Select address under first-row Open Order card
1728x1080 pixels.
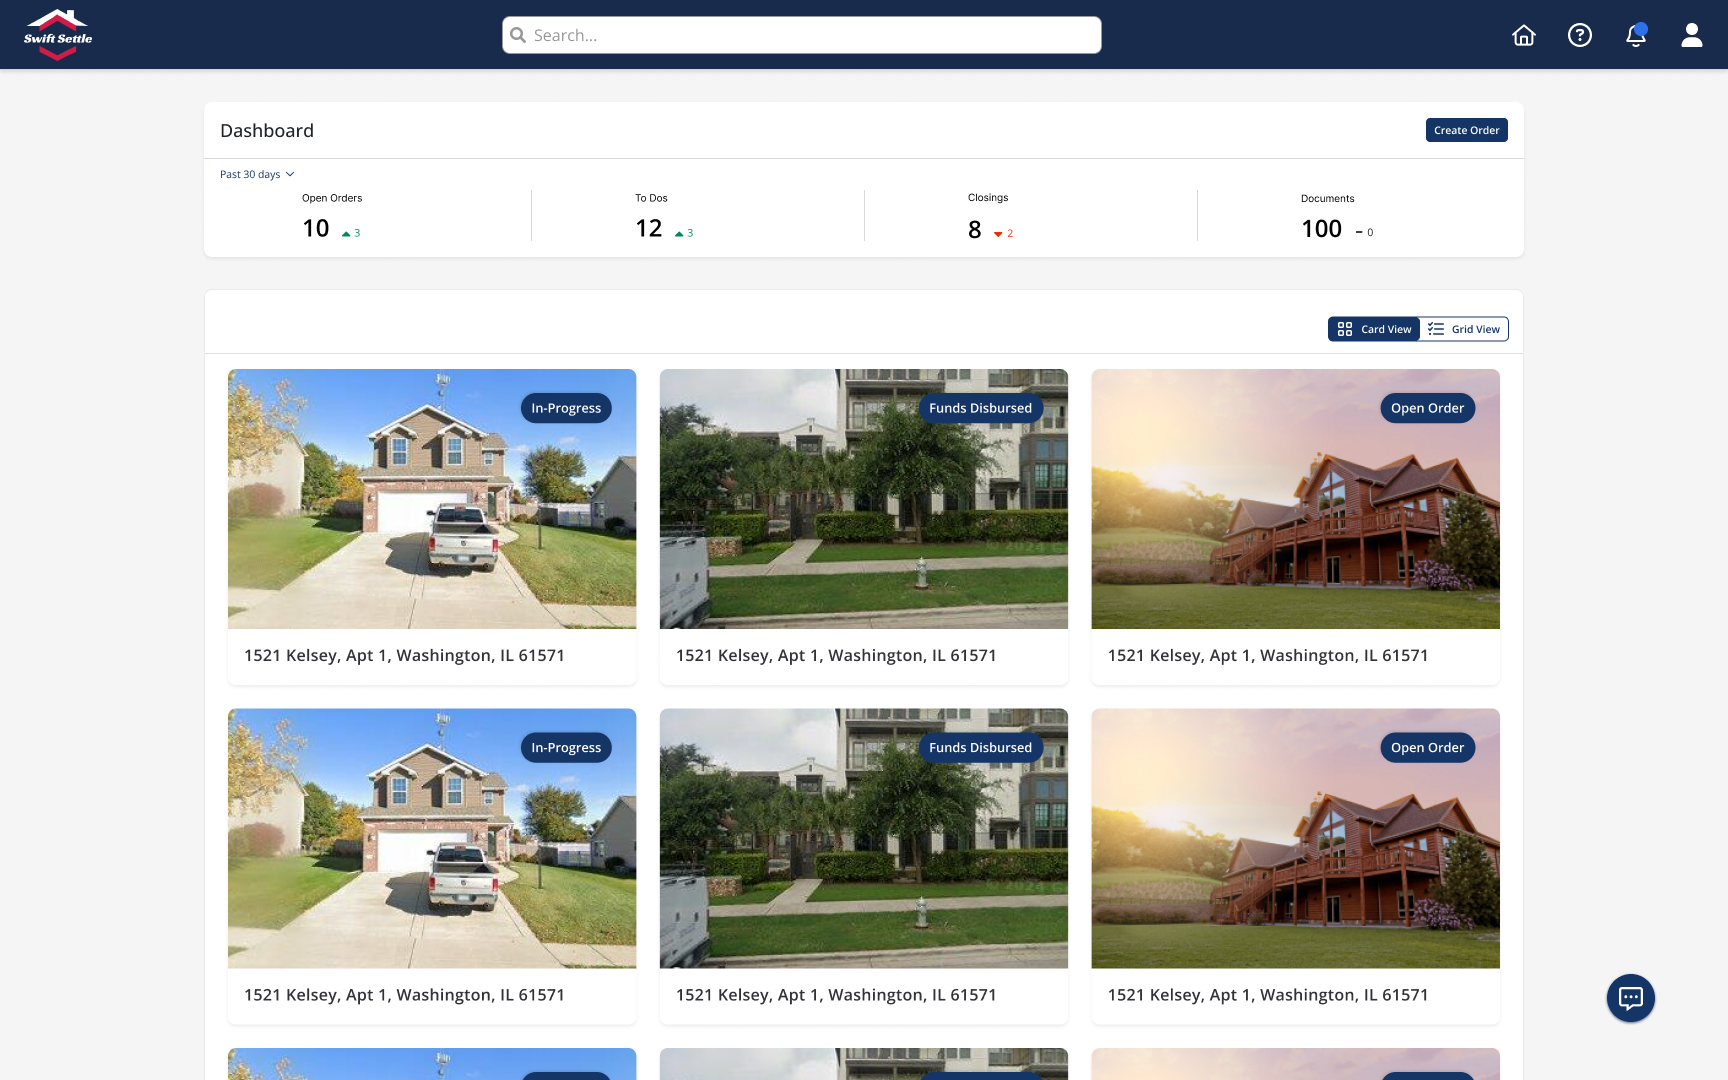1268,656
